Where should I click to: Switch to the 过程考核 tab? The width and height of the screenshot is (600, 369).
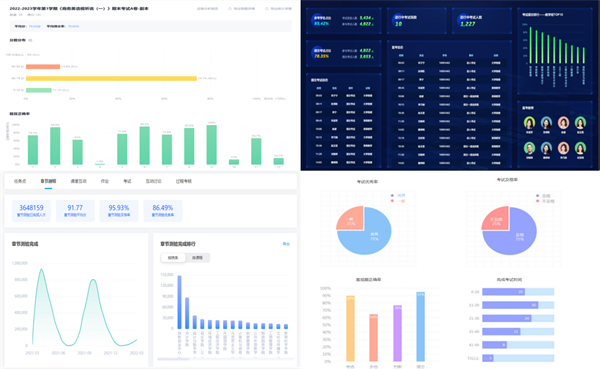tap(184, 181)
